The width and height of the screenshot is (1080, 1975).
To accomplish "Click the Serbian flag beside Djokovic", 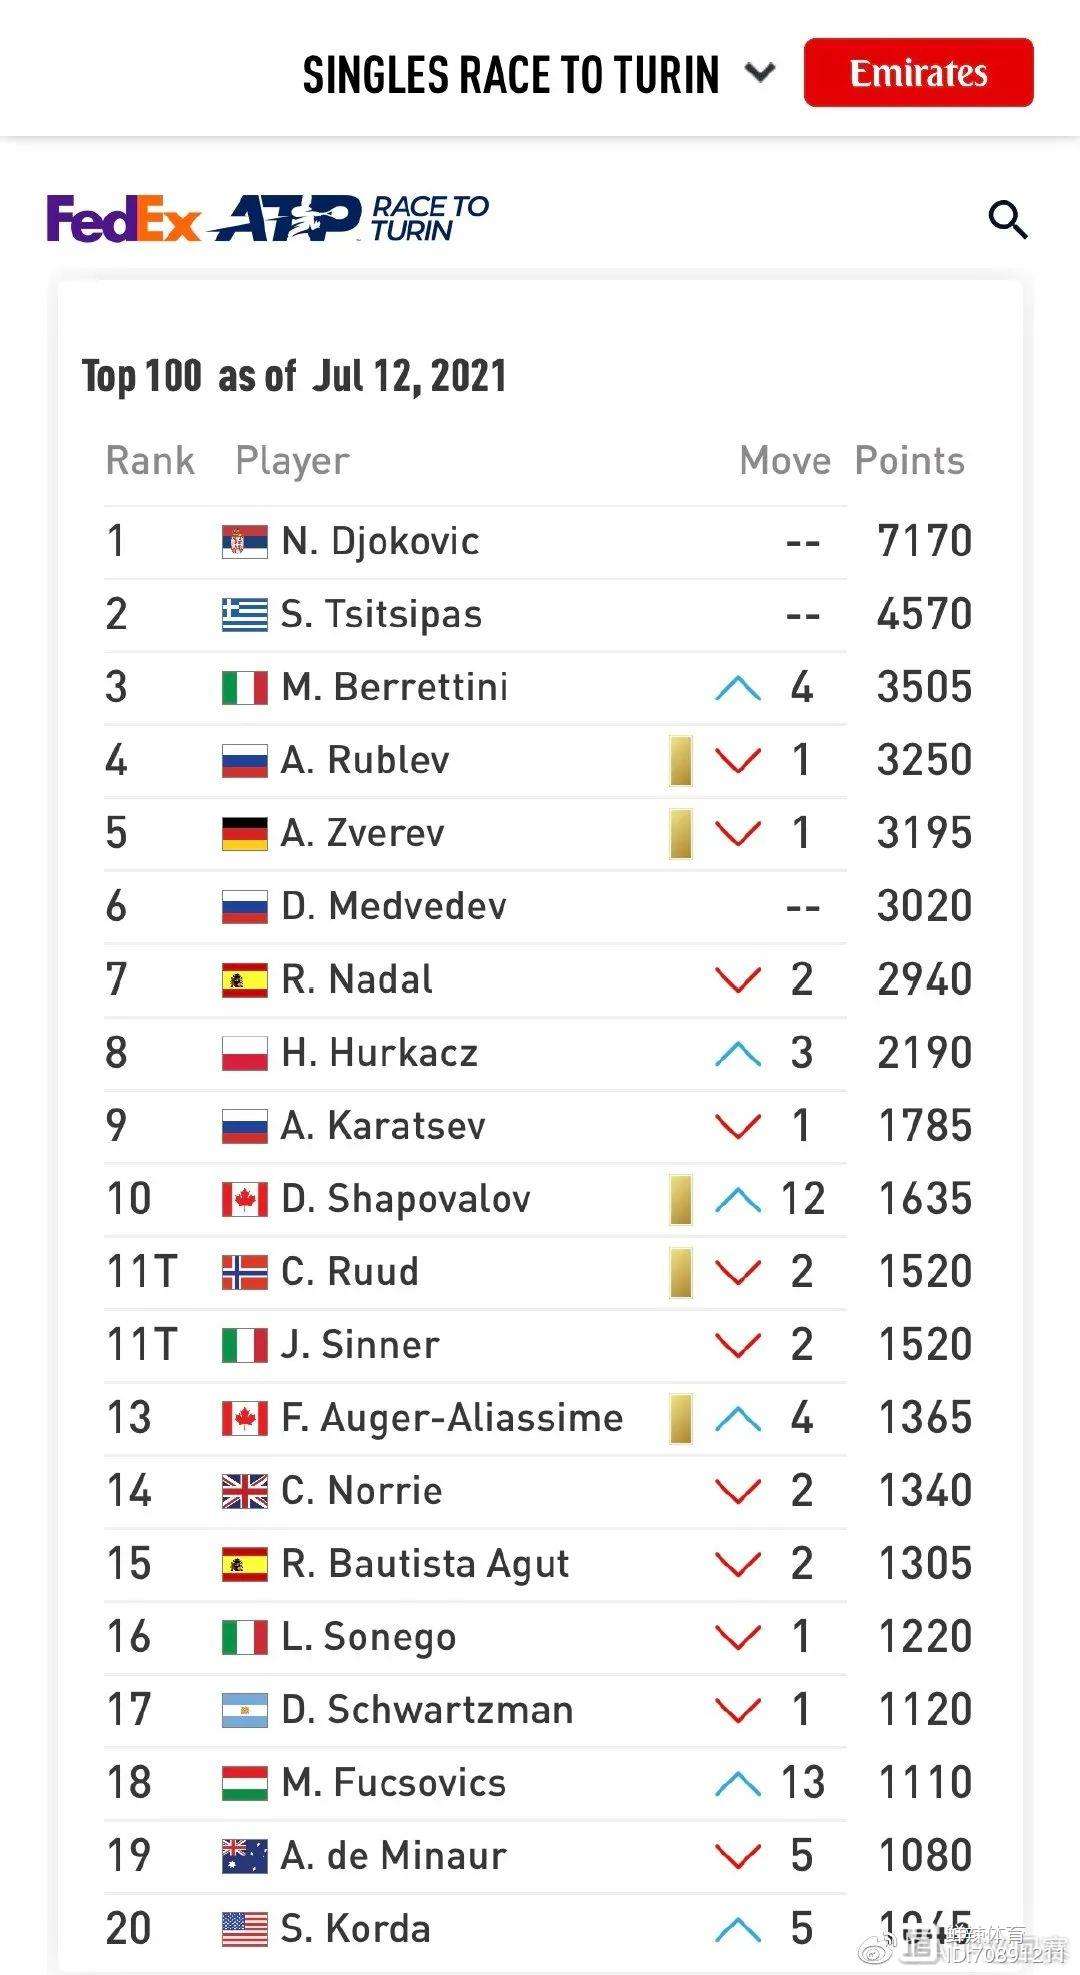I will (245, 542).
